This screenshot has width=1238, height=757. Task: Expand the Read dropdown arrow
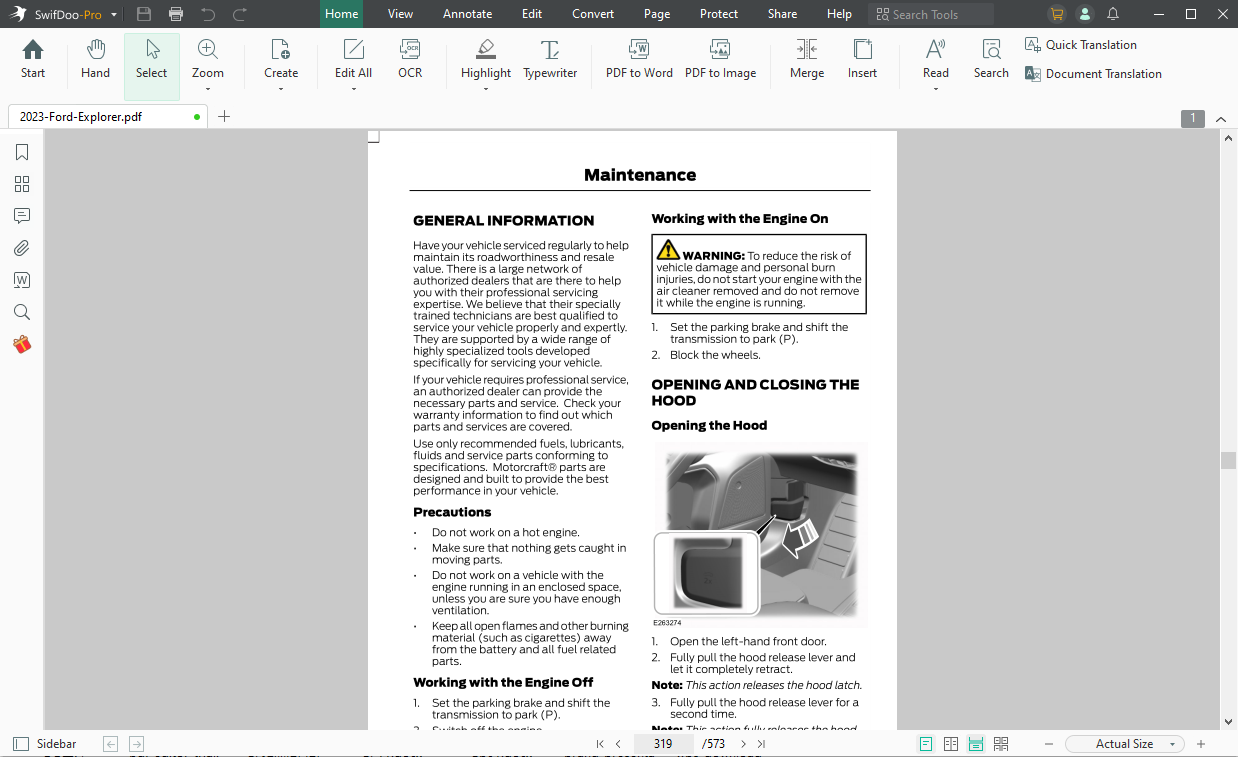pos(936,89)
